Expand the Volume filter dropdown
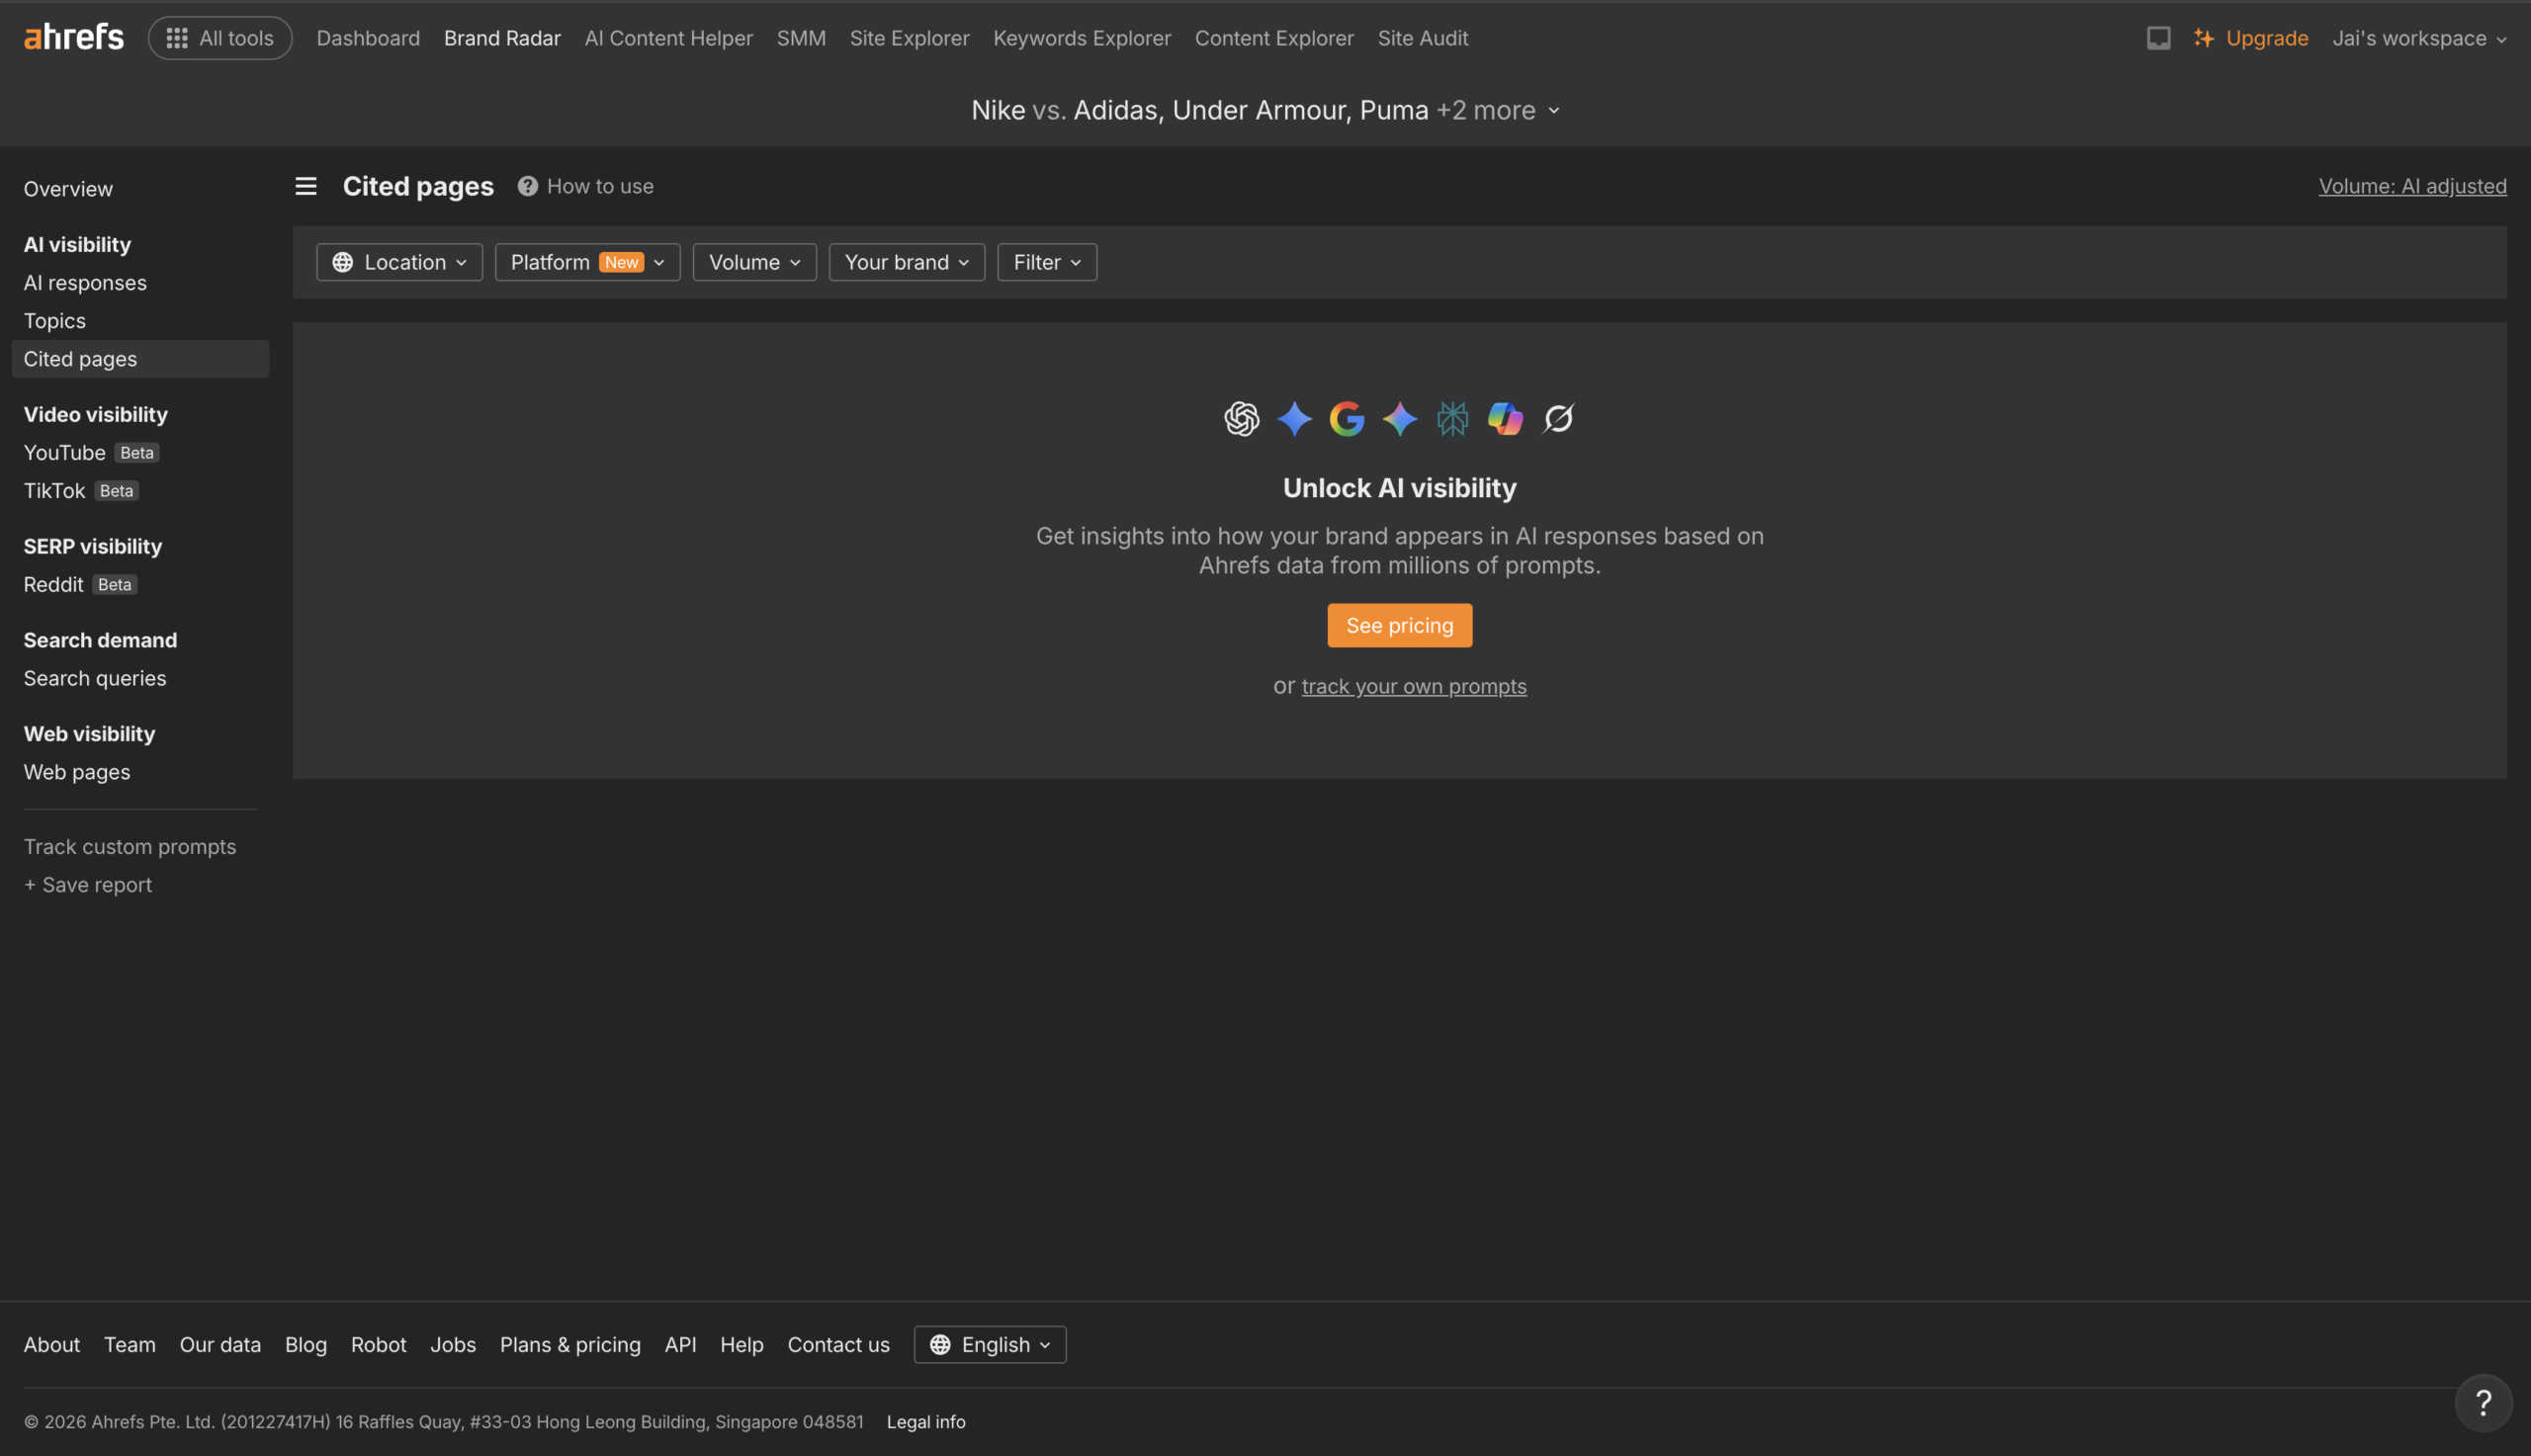 point(755,262)
